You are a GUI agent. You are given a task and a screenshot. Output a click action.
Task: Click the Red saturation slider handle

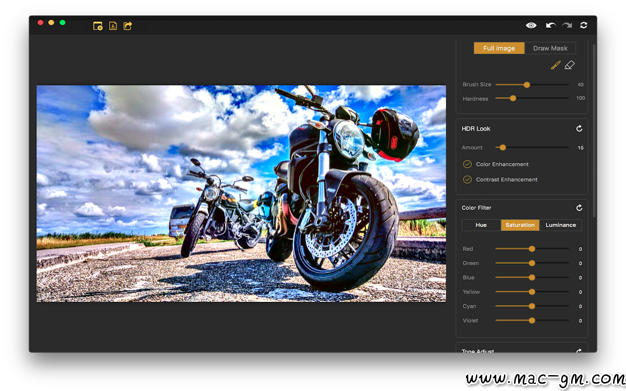pyautogui.click(x=532, y=249)
